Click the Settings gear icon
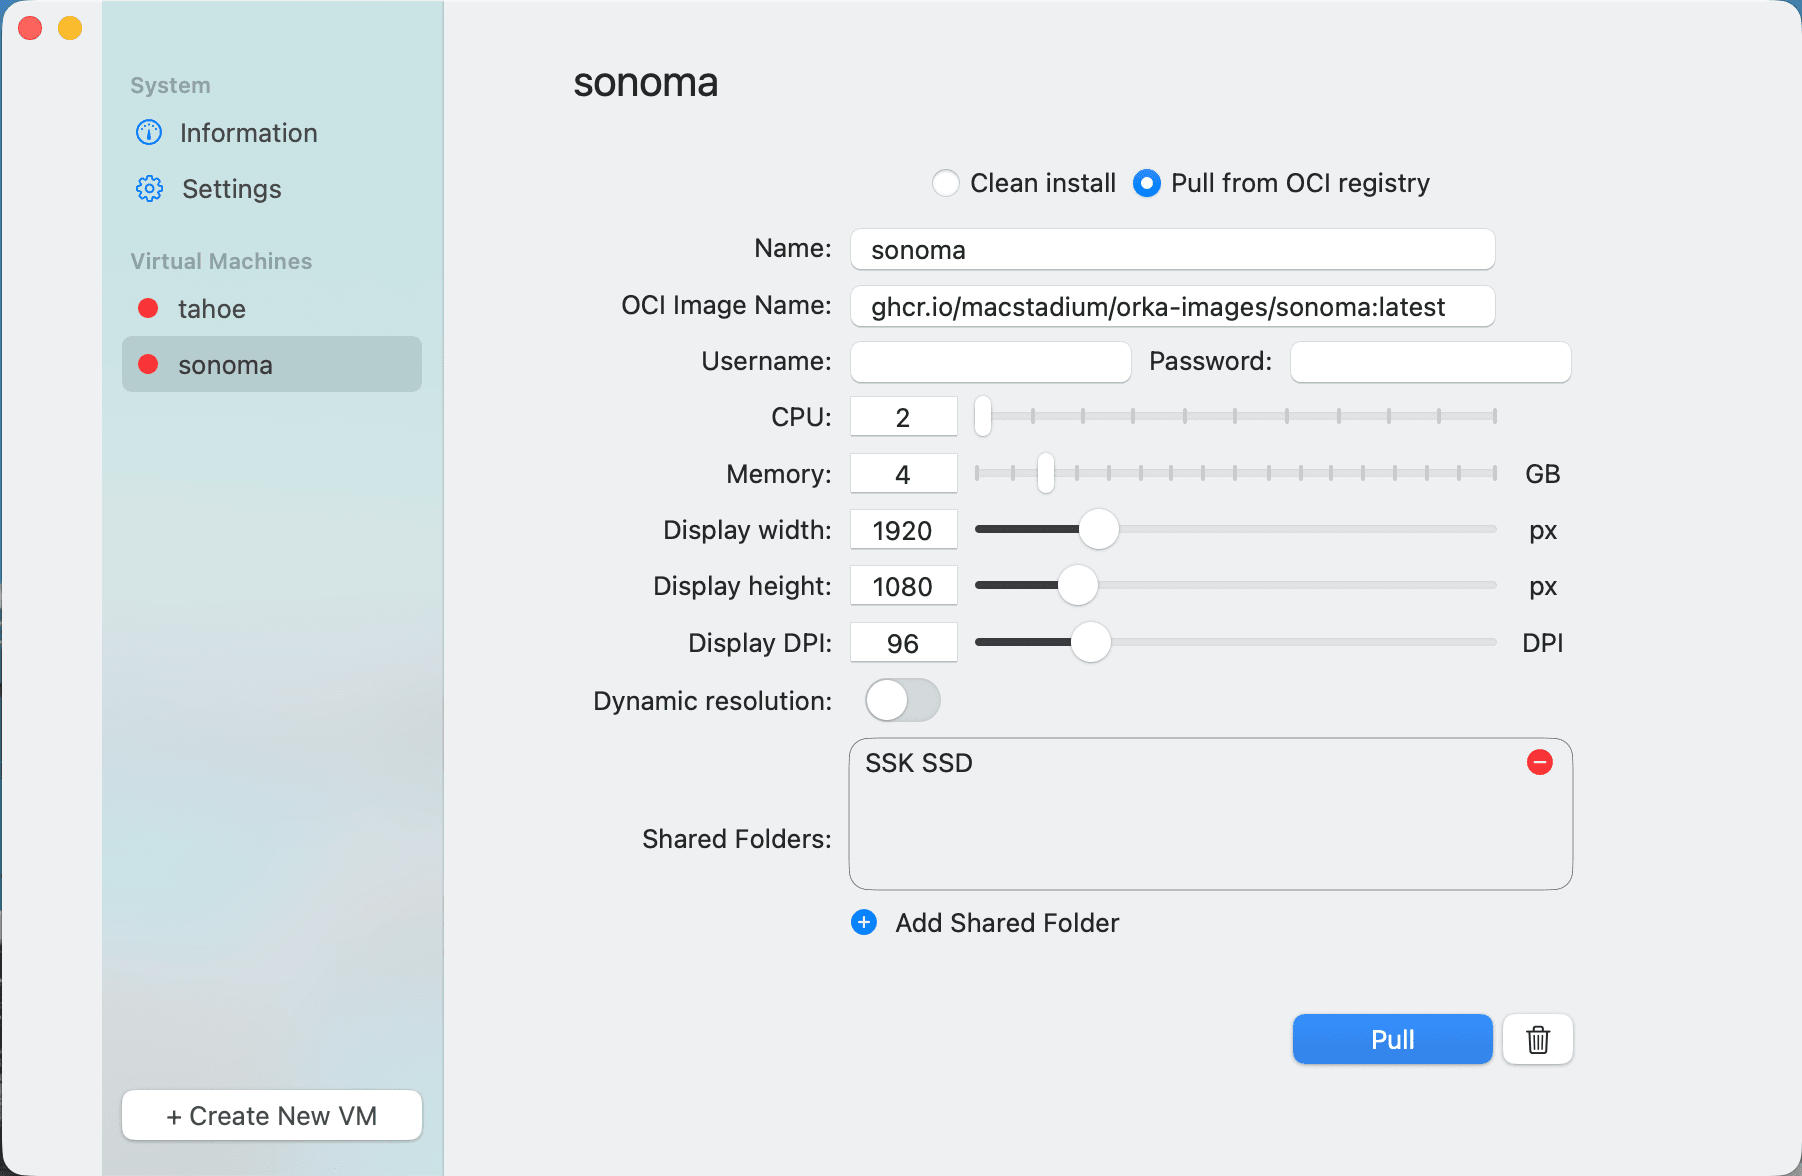The width and height of the screenshot is (1802, 1176). point(149,188)
